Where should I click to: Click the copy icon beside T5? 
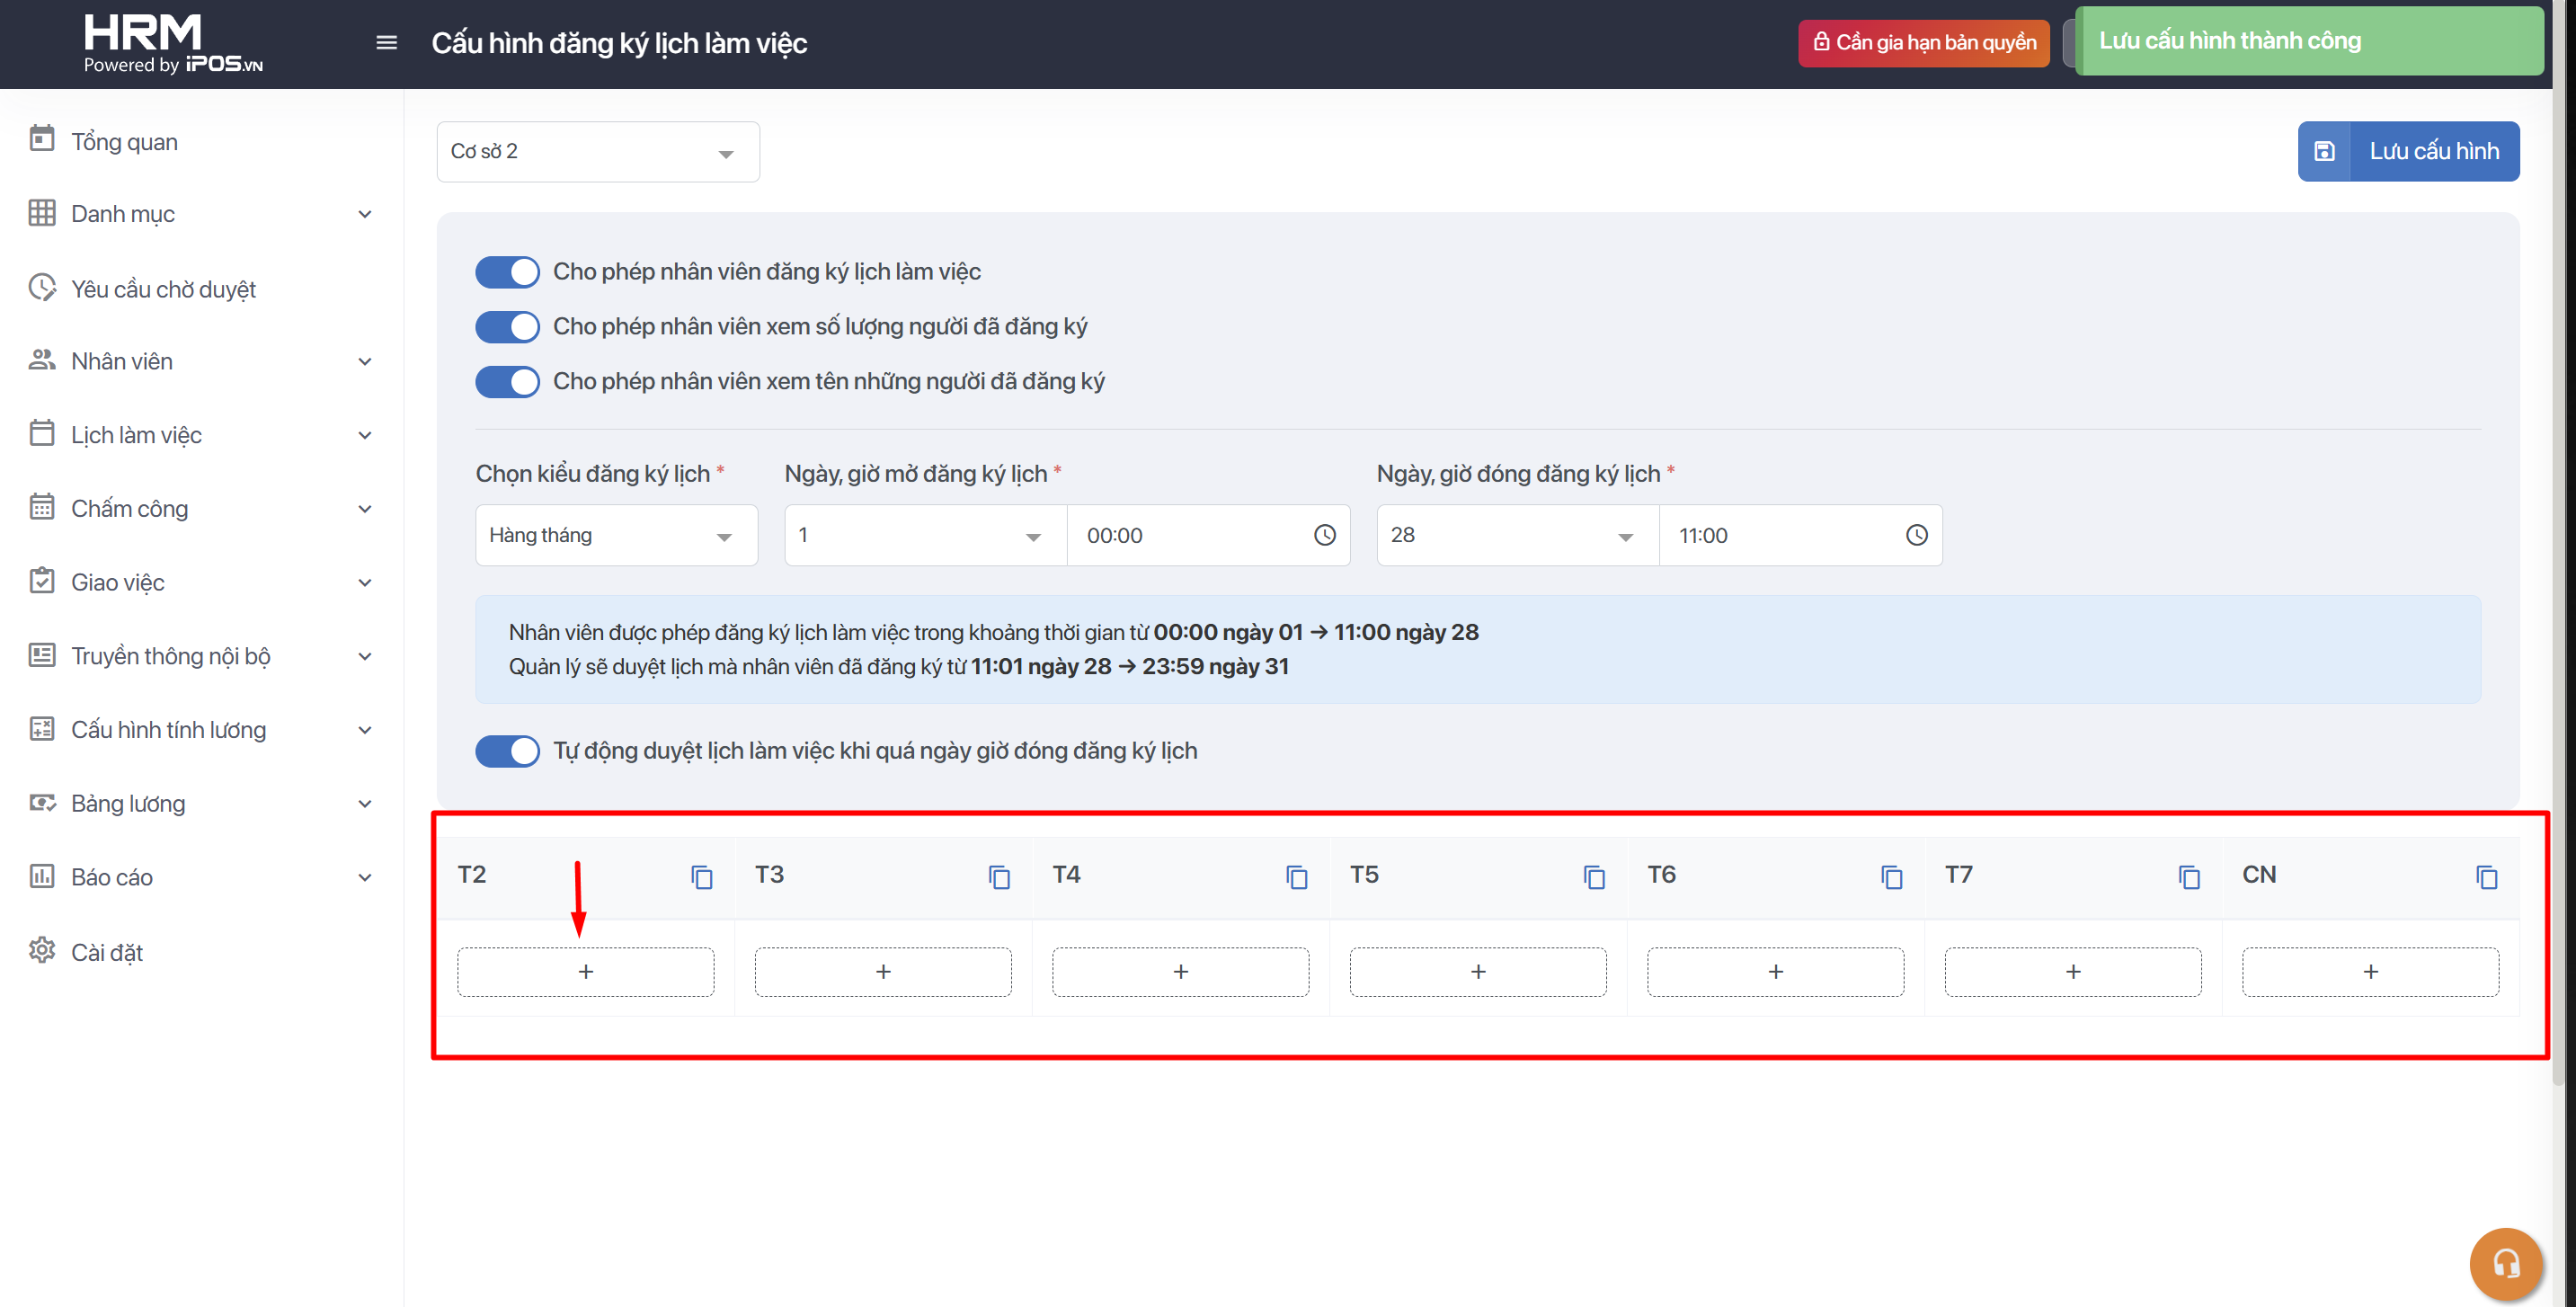tap(1594, 877)
